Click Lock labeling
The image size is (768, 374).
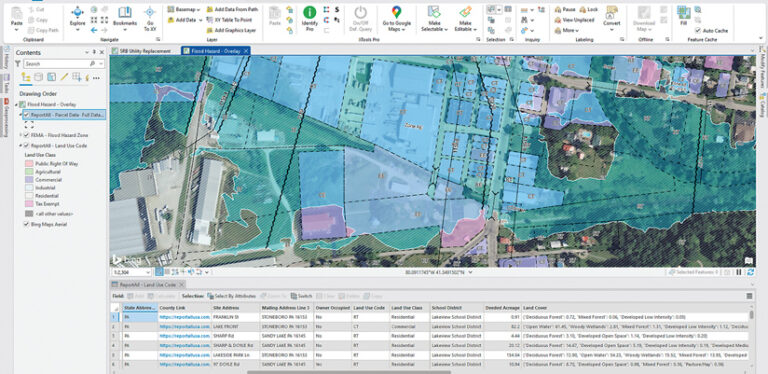[588, 9]
